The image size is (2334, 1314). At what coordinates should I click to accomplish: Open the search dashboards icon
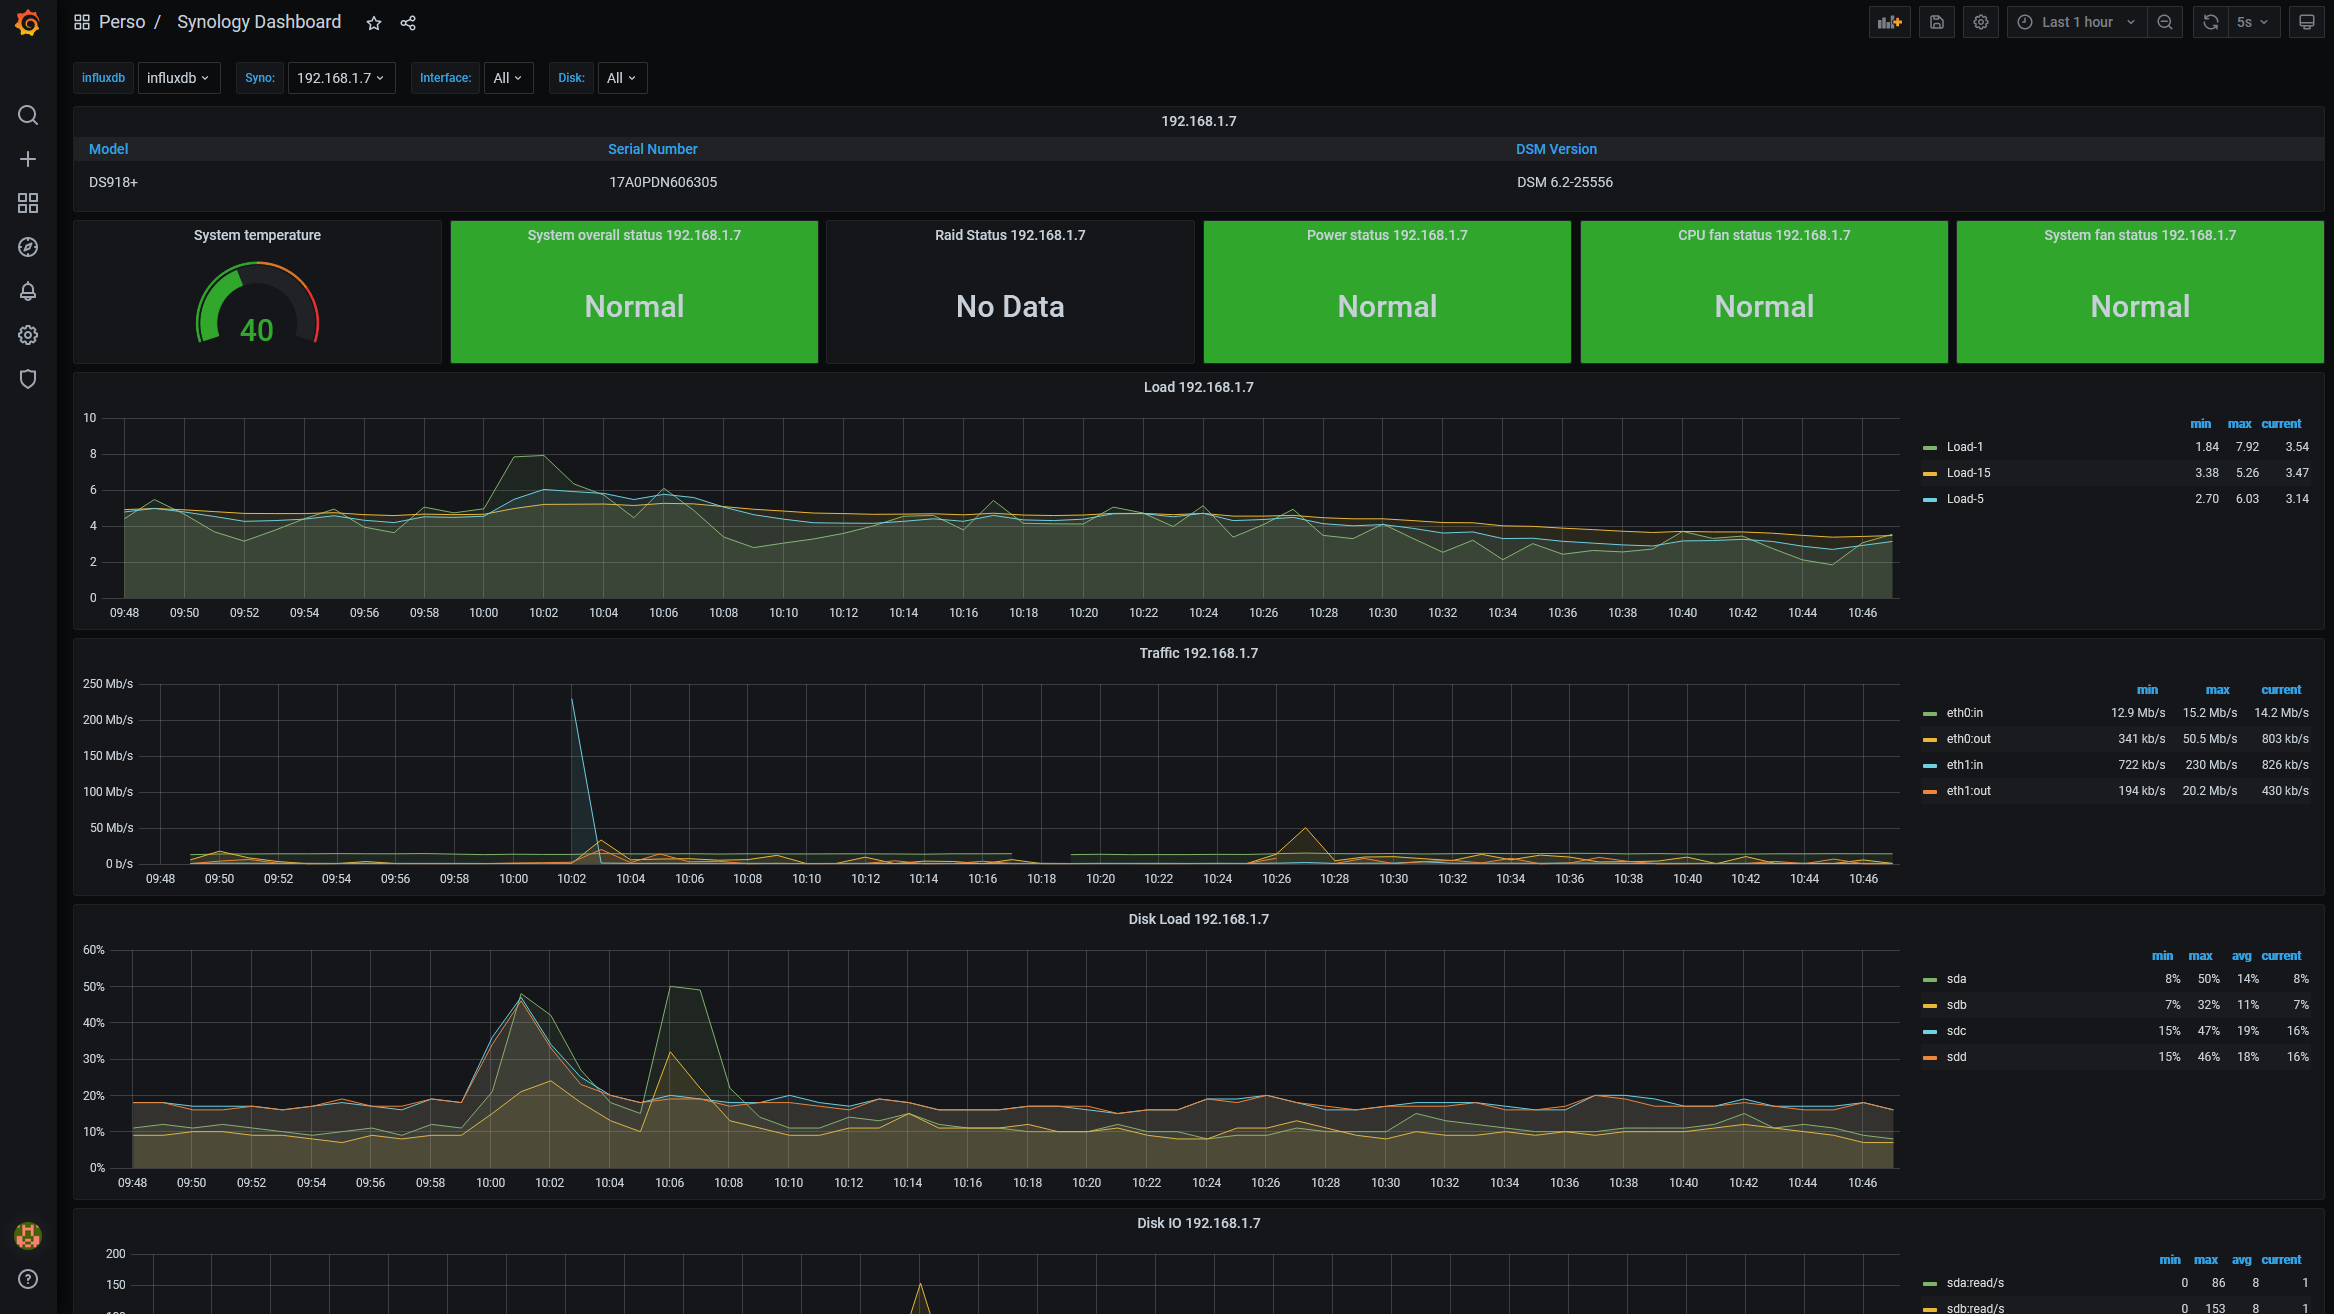[x=28, y=115]
